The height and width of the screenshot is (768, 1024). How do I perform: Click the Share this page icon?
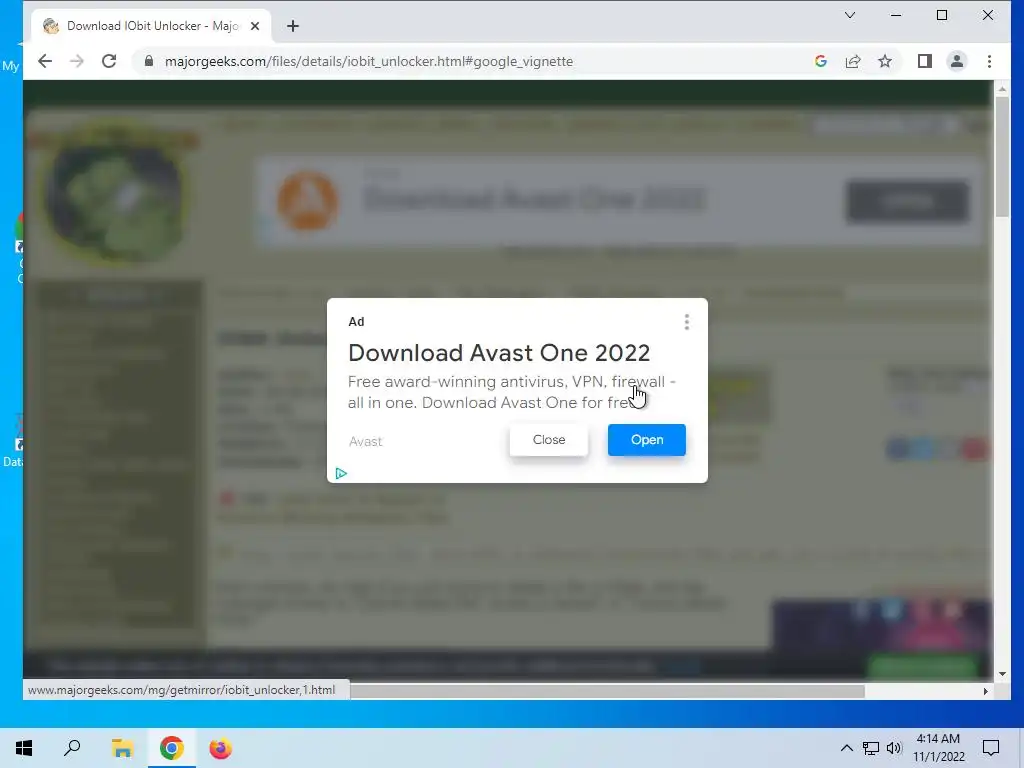(853, 61)
